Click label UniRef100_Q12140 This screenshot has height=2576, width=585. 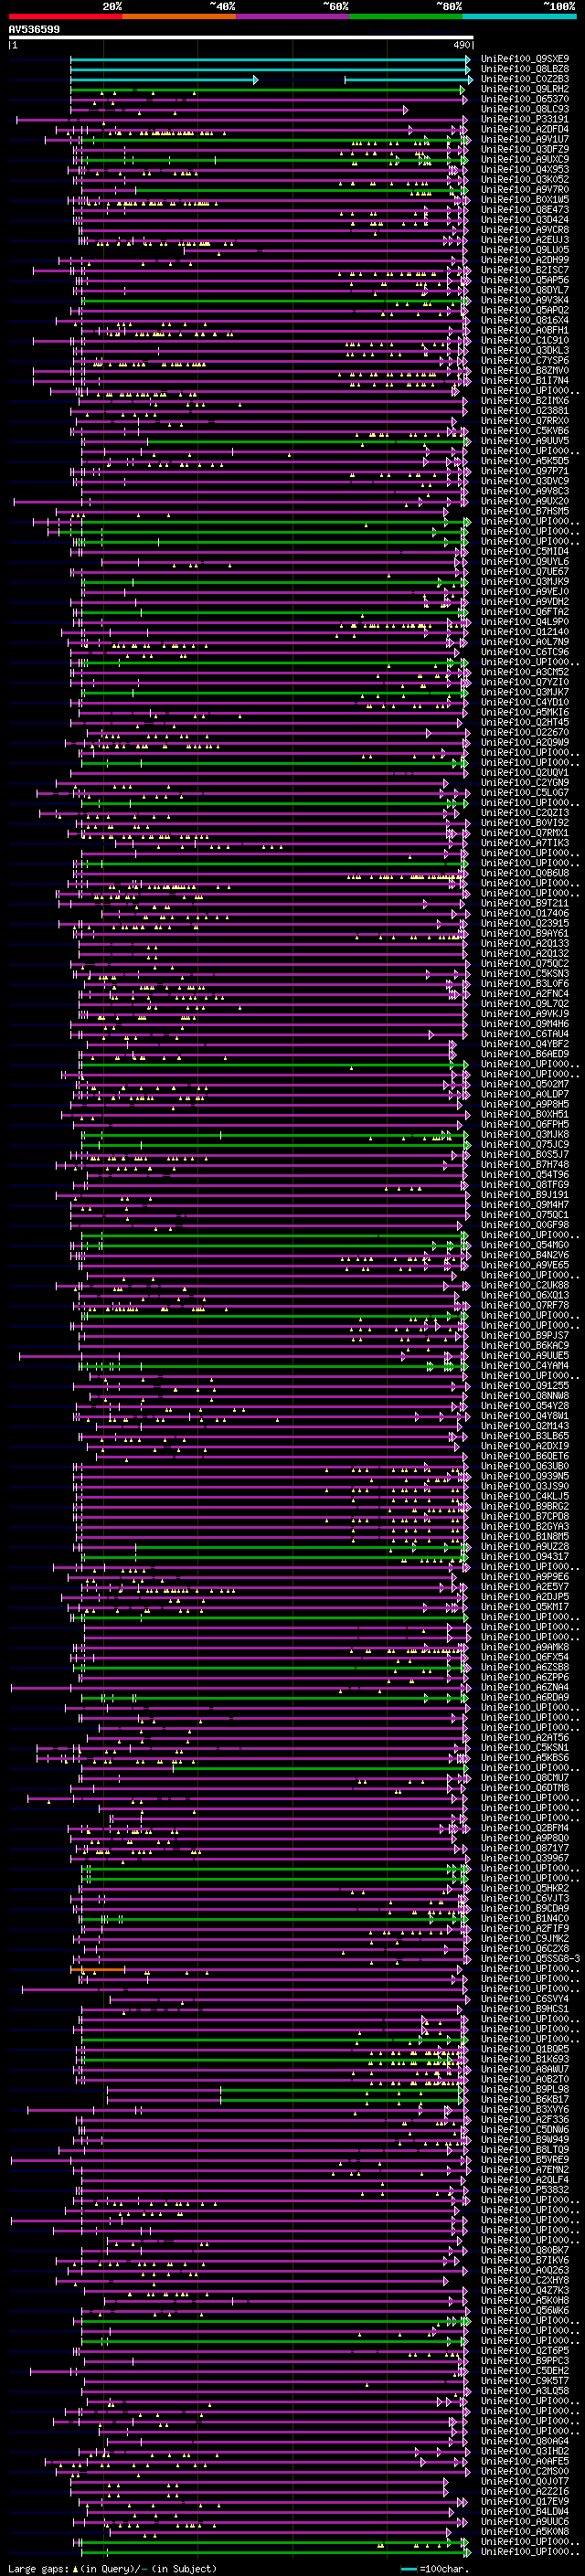525,632
